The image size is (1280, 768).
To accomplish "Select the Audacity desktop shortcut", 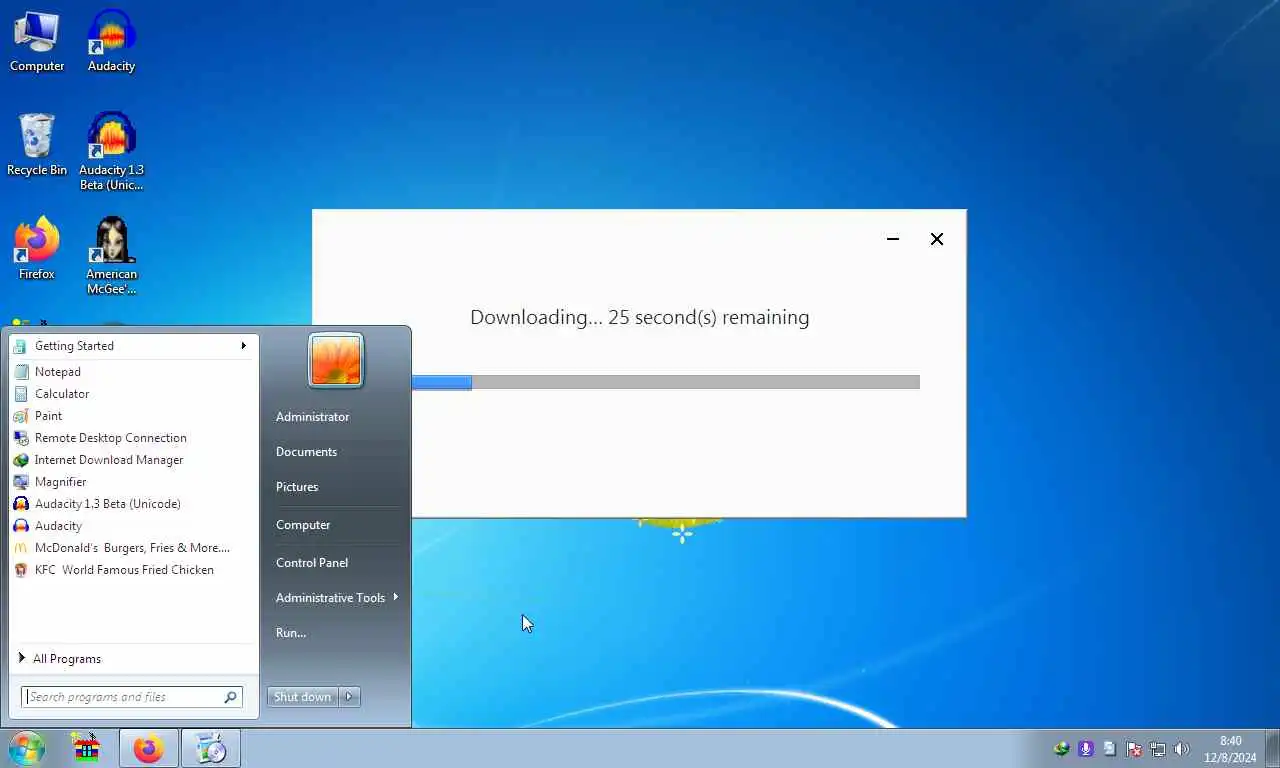I will 111,40.
